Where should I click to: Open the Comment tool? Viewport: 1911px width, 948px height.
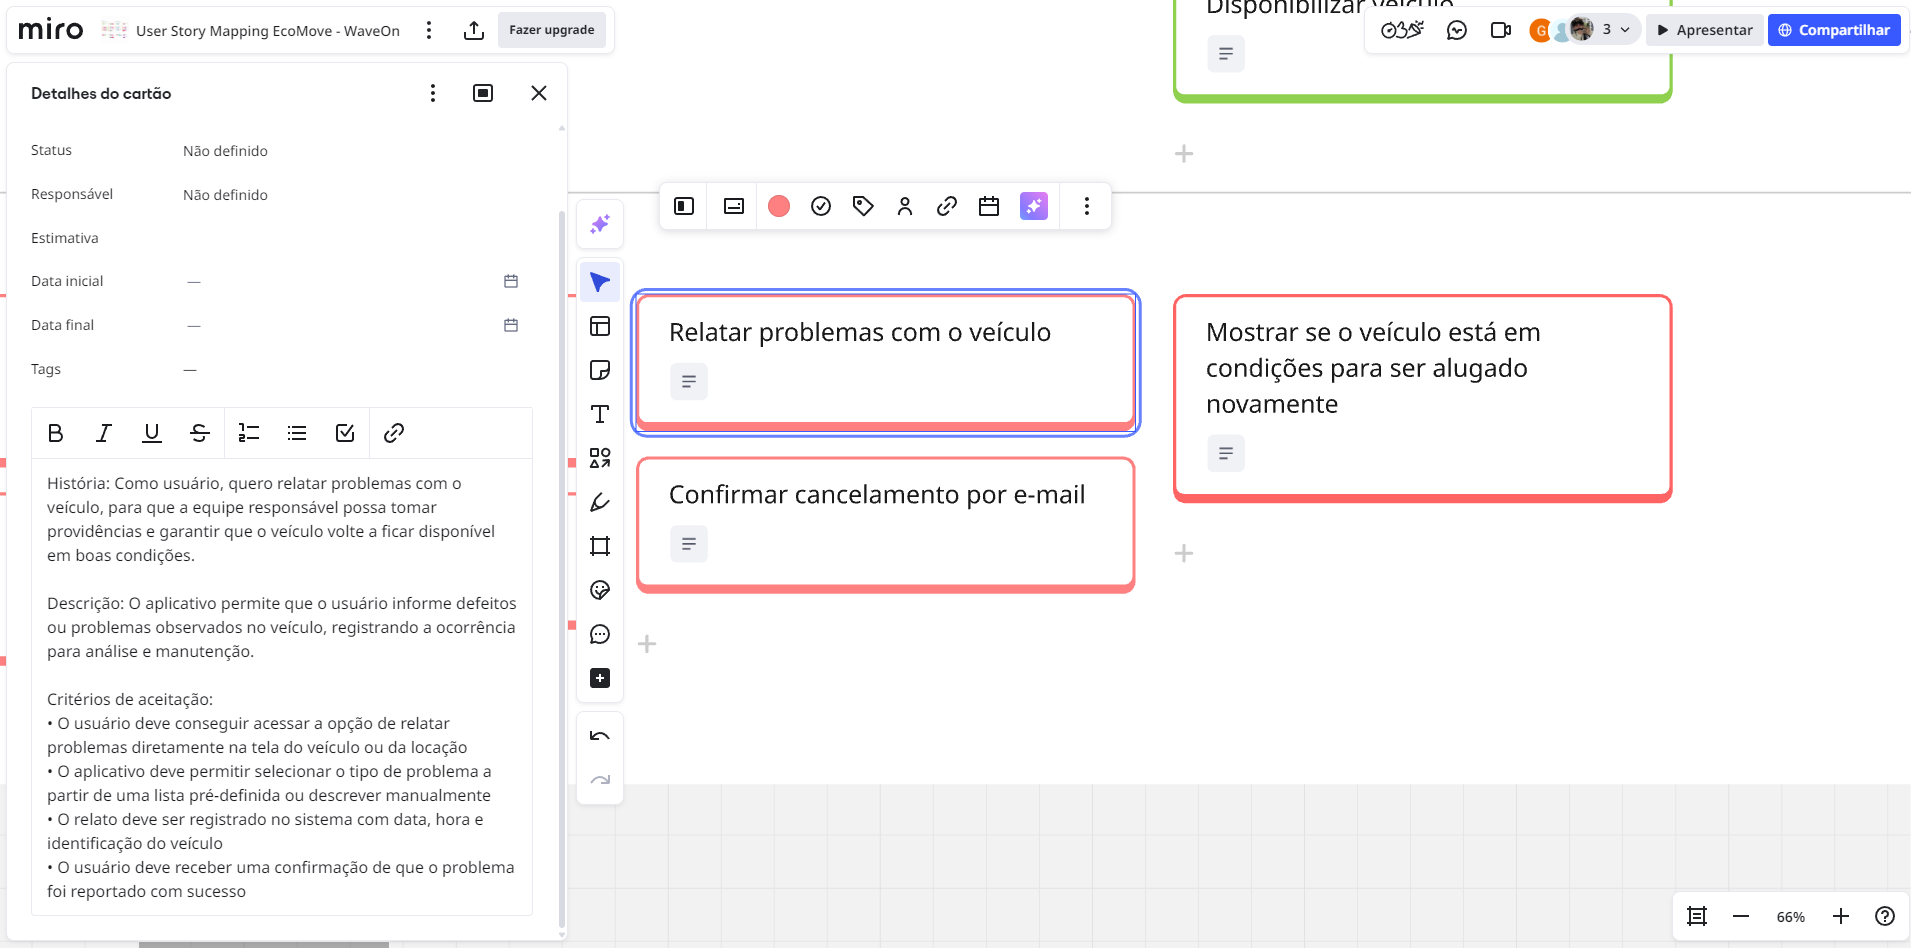tap(600, 634)
